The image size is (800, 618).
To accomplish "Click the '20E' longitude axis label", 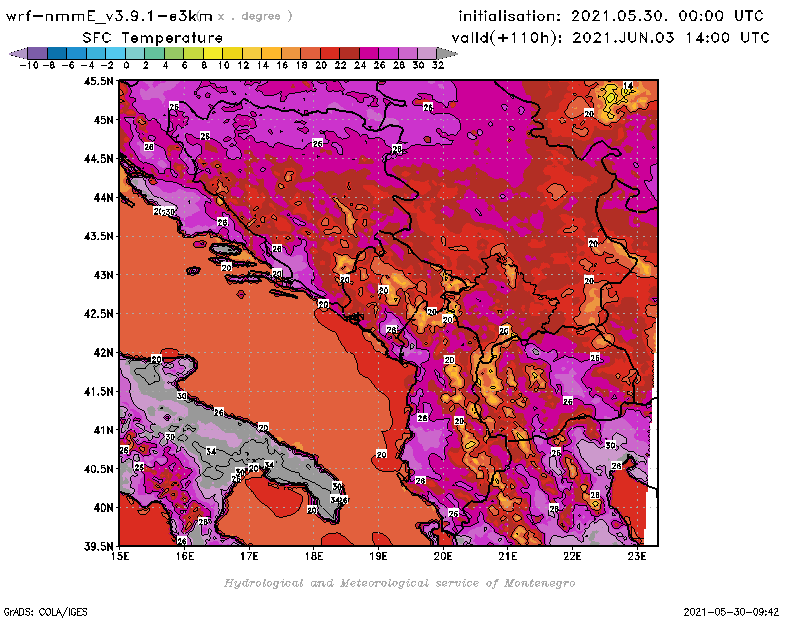I will [x=443, y=556].
